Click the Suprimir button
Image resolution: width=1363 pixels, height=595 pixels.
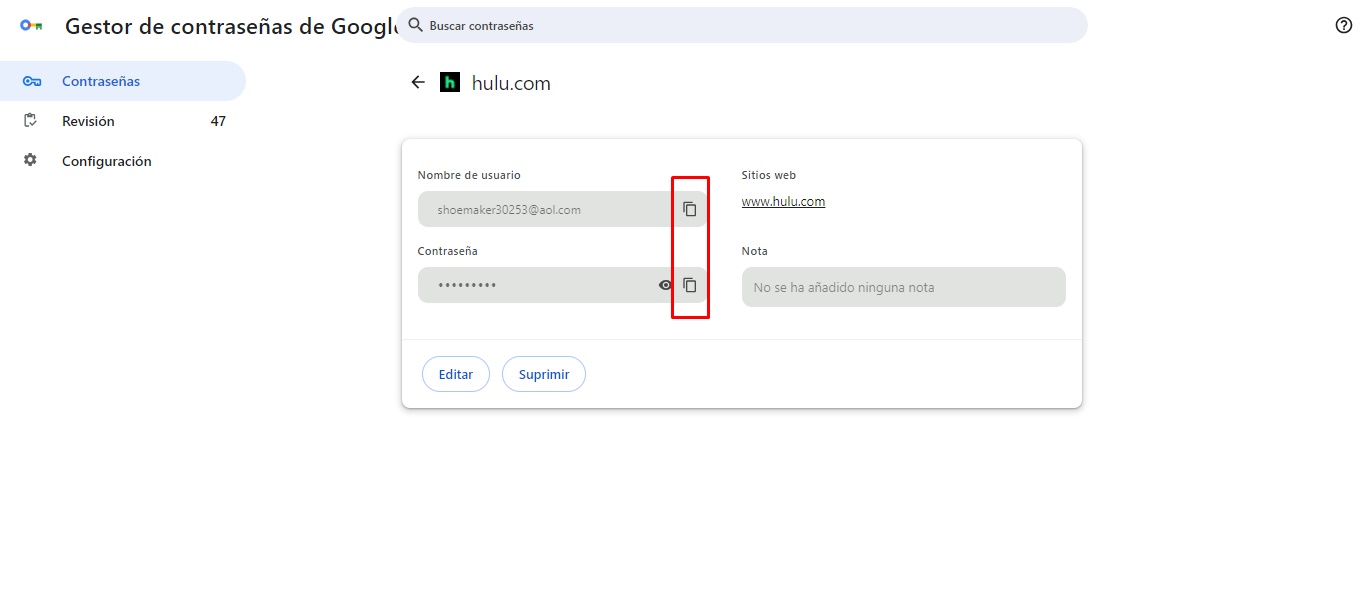pyautogui.click(x=544, y=374)
